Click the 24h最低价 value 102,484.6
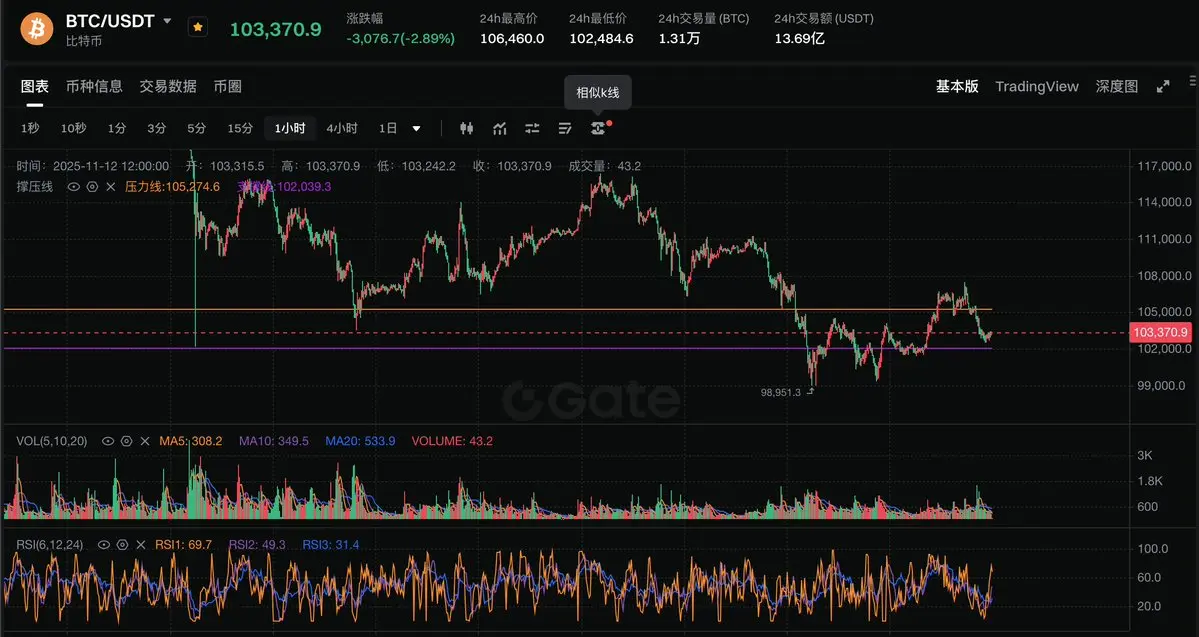Image resolution: width=1199 pixels, height=637 pixels. [601, 38]
